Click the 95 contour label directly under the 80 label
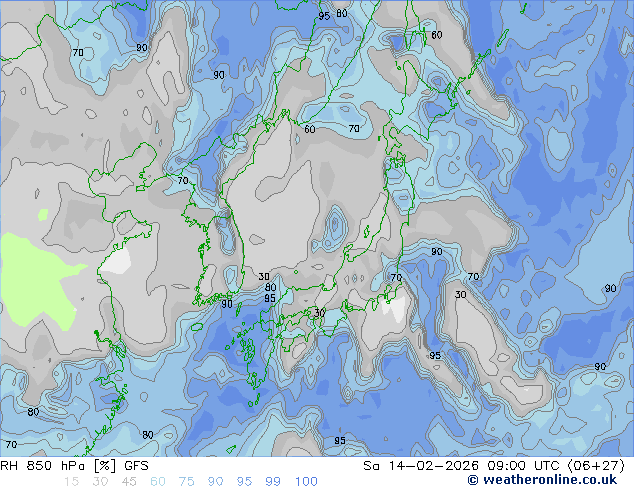This screenshot has height=490, width=634. (270, 298)
